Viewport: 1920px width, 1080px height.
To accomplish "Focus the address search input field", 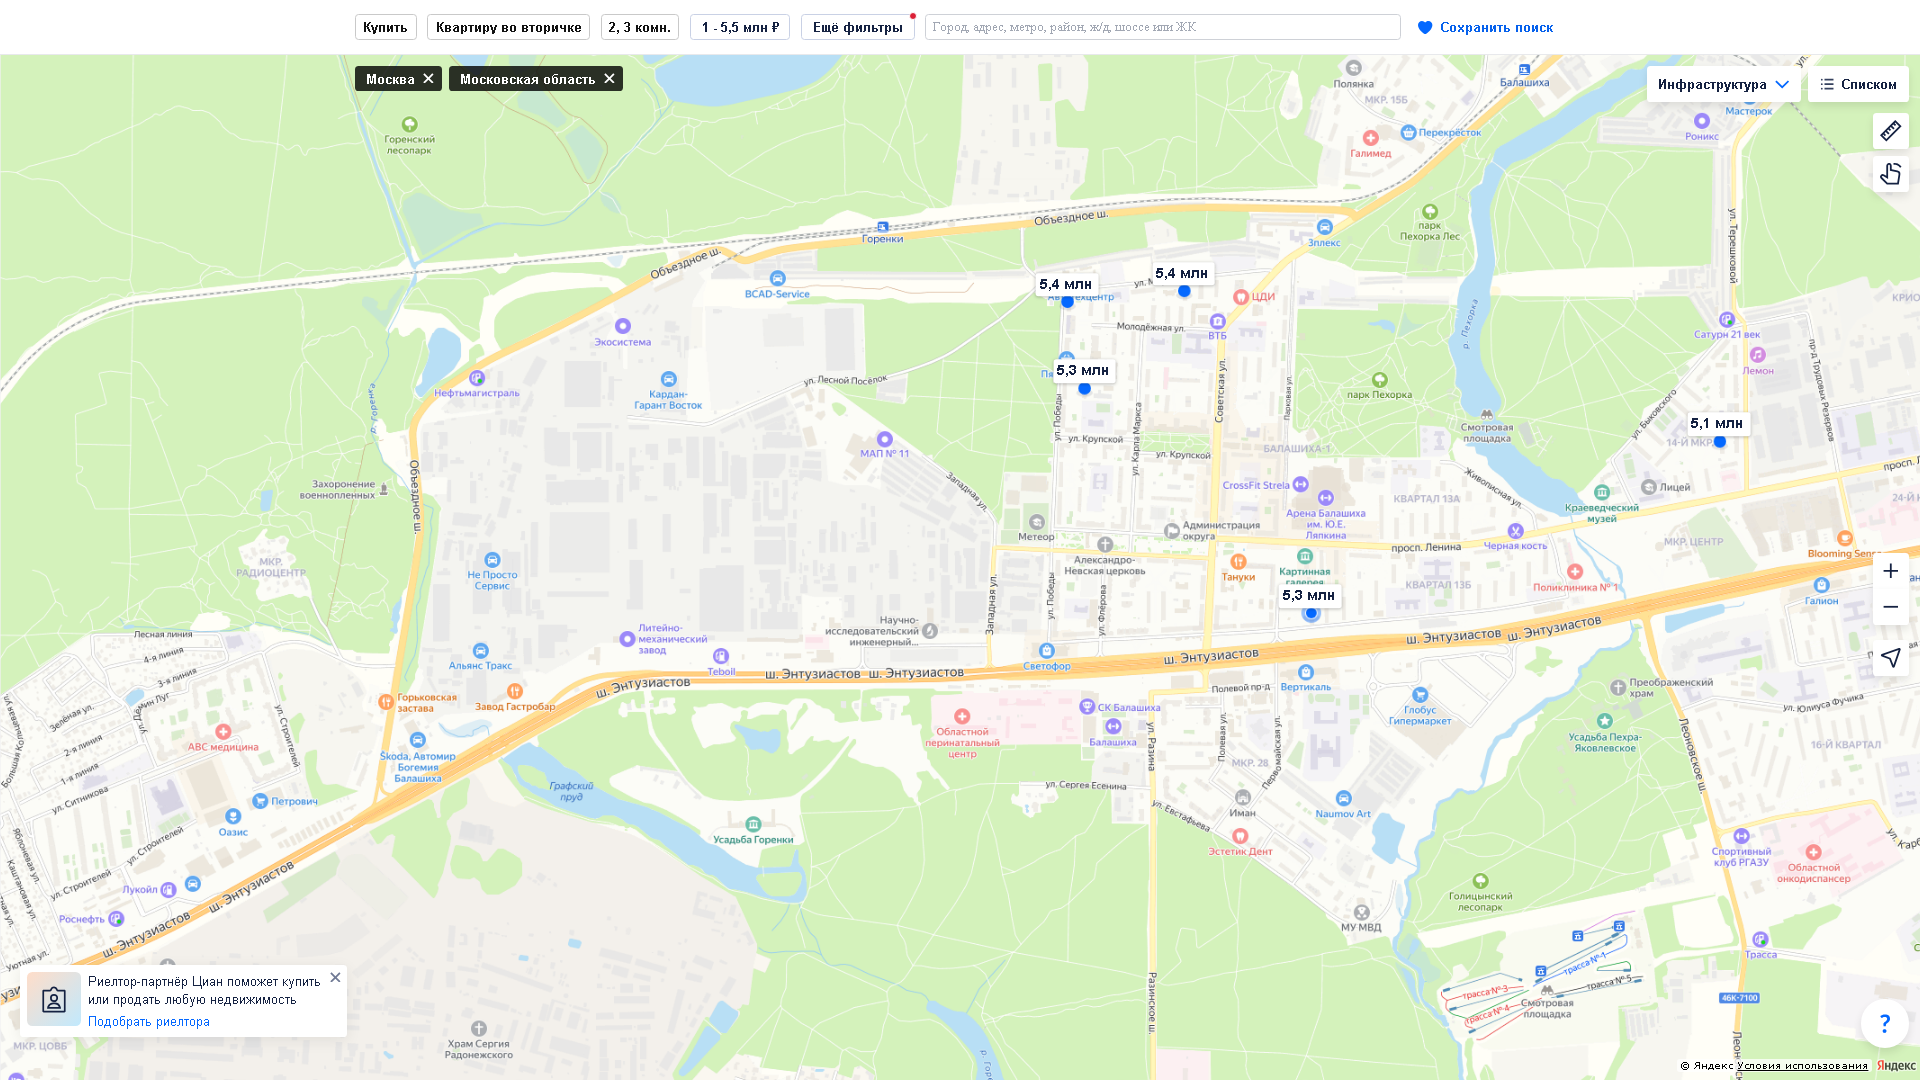I will tap(1161, 27).
